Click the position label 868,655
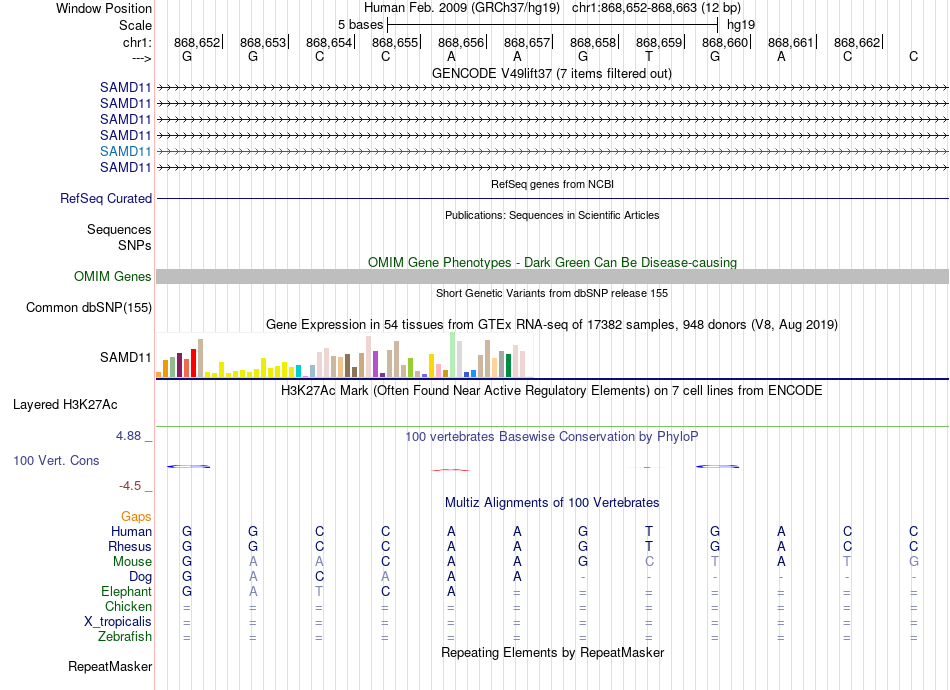The image size is (950, 690). click(x=395, y=42)
